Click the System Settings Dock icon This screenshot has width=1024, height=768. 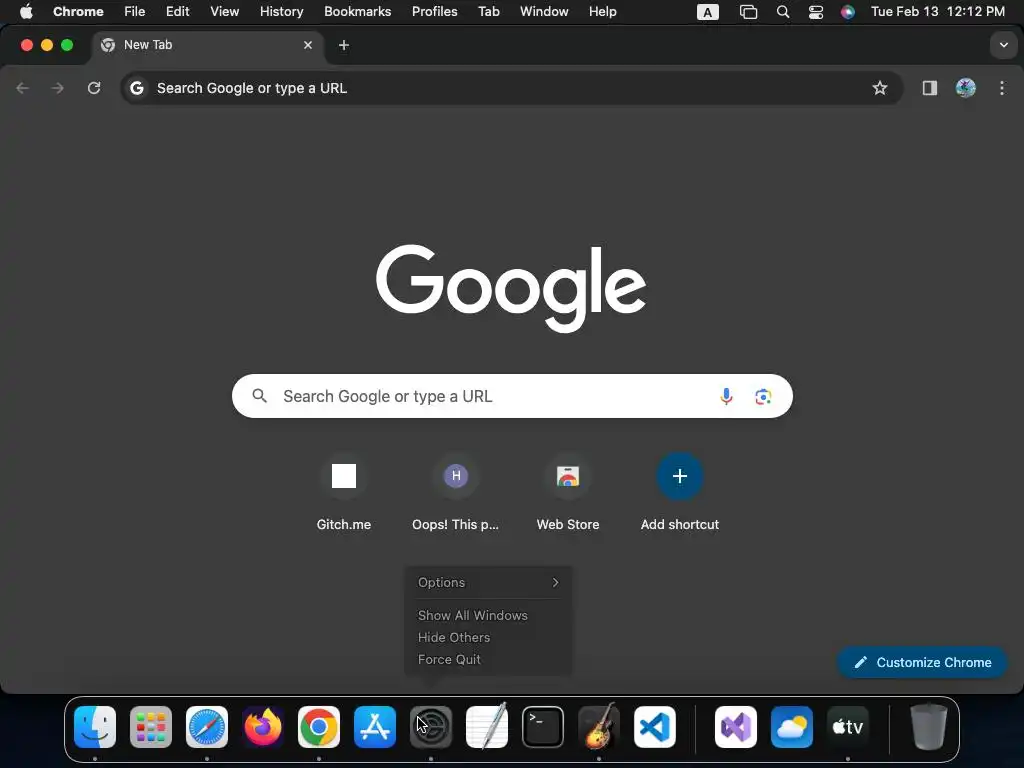click(431, 727)
